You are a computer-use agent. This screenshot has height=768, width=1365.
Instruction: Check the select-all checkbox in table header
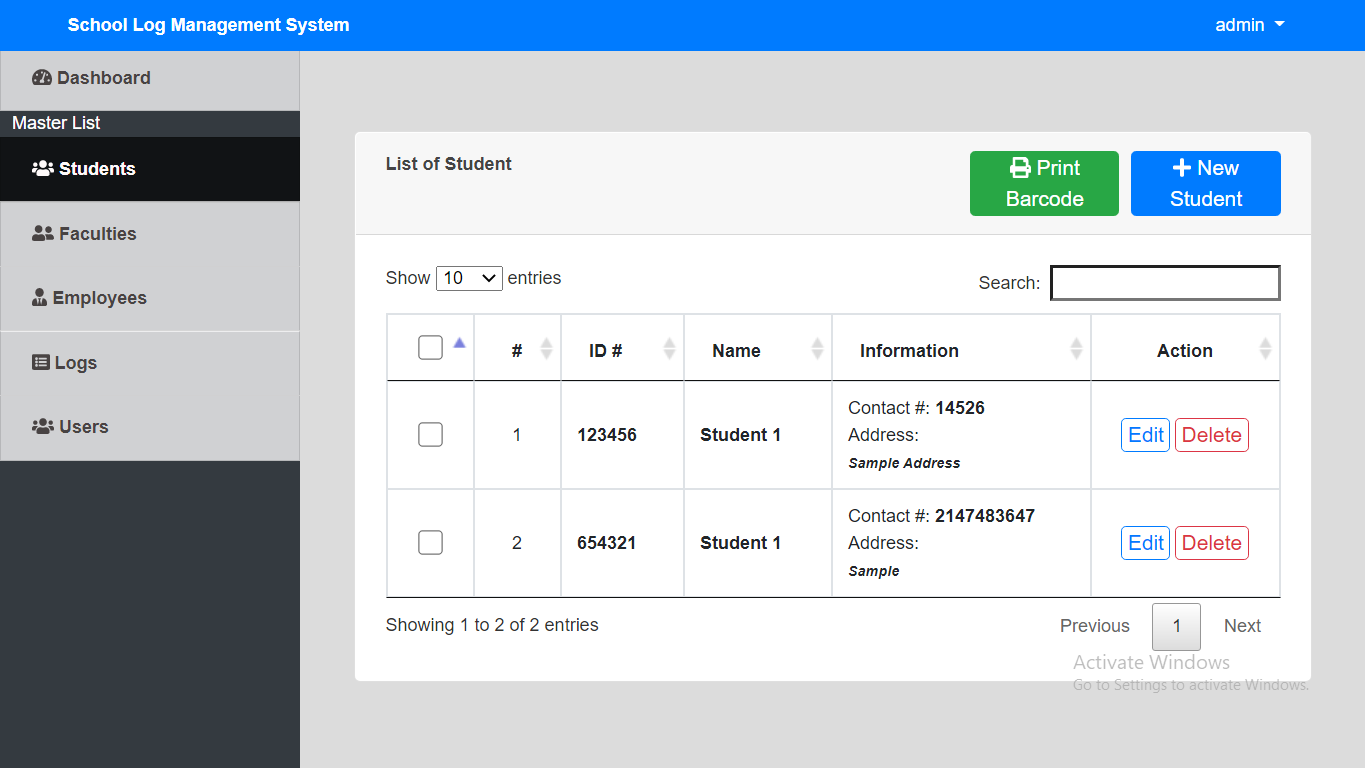(x=430, y=347)
